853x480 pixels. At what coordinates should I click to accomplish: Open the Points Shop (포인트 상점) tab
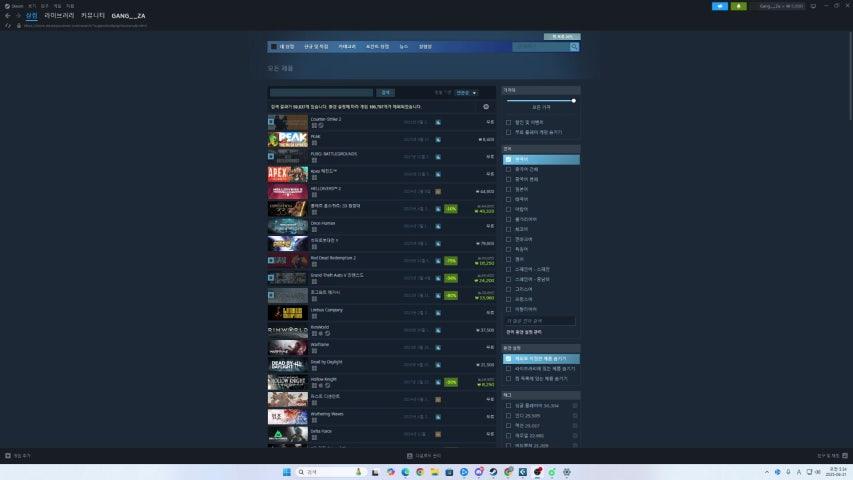click(x=377, y=47)
